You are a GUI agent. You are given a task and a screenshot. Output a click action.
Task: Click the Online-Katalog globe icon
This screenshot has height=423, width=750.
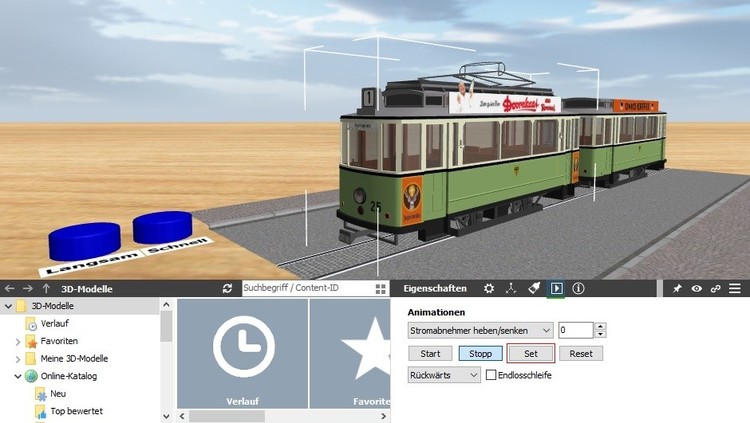[31, 376]
